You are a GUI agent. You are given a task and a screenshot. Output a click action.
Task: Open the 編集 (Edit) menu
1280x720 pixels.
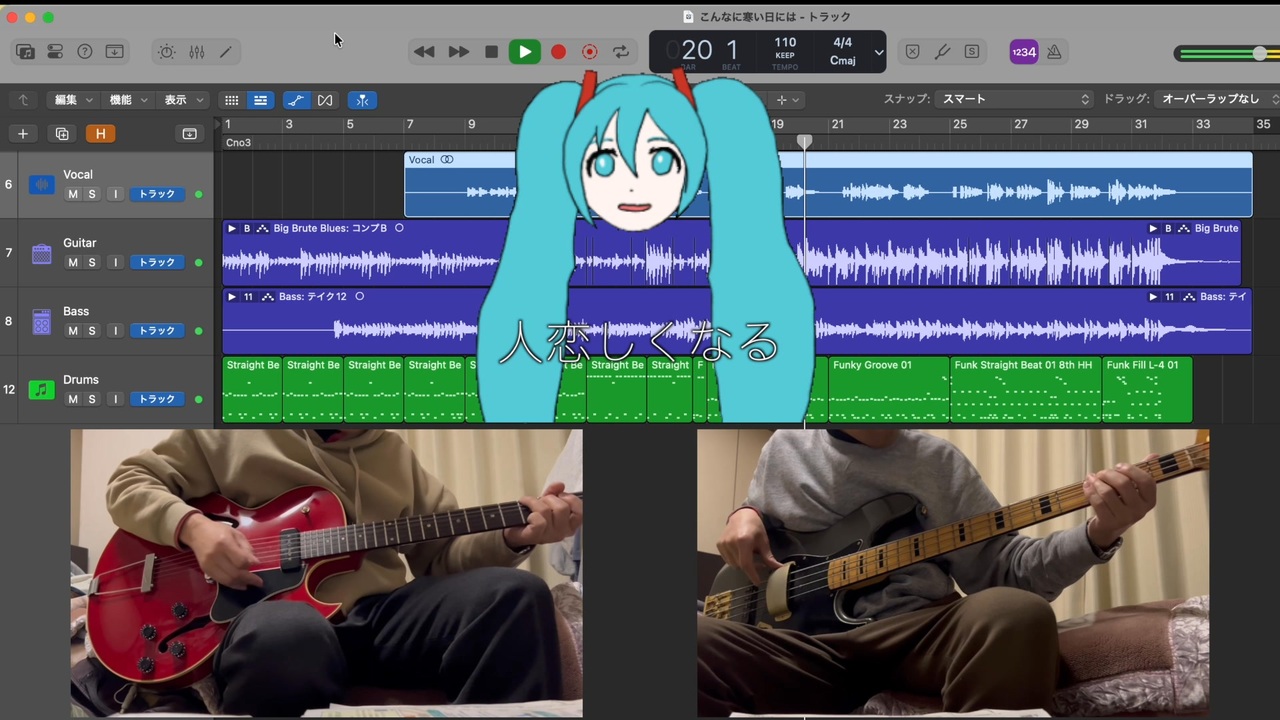tap(73, 100)
